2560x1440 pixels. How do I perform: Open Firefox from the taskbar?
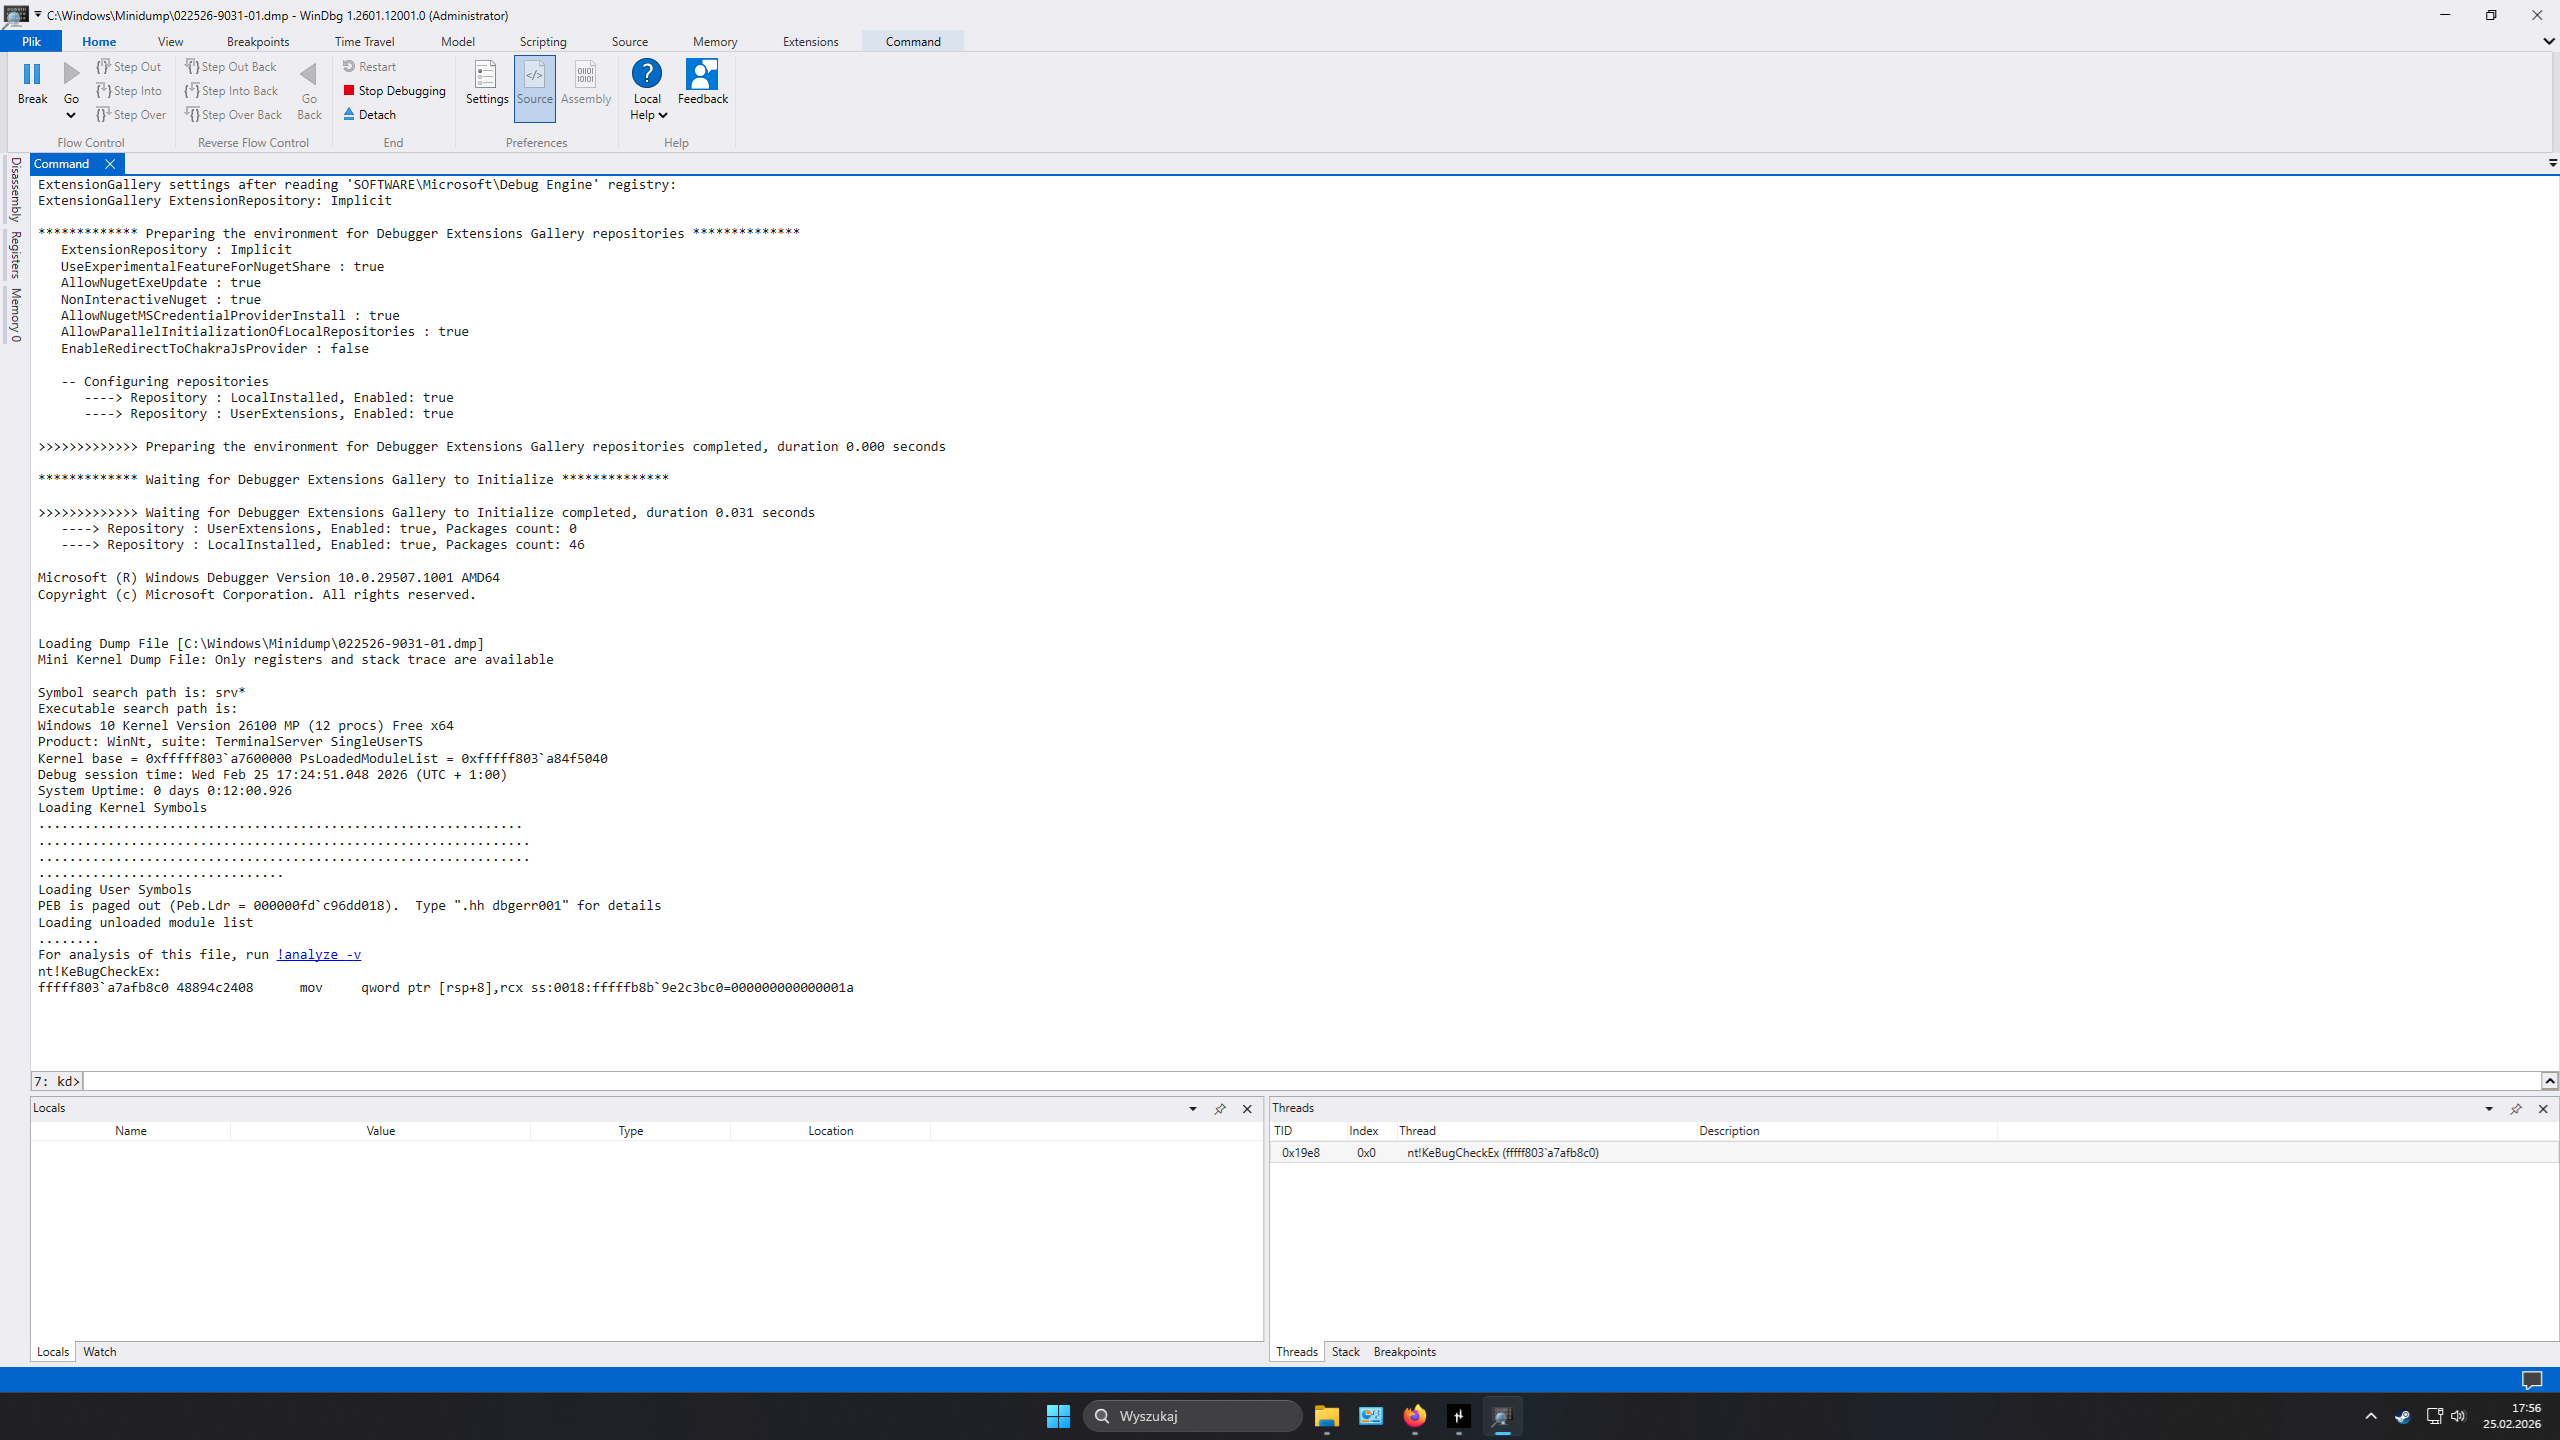(x=1414, y=1416)
